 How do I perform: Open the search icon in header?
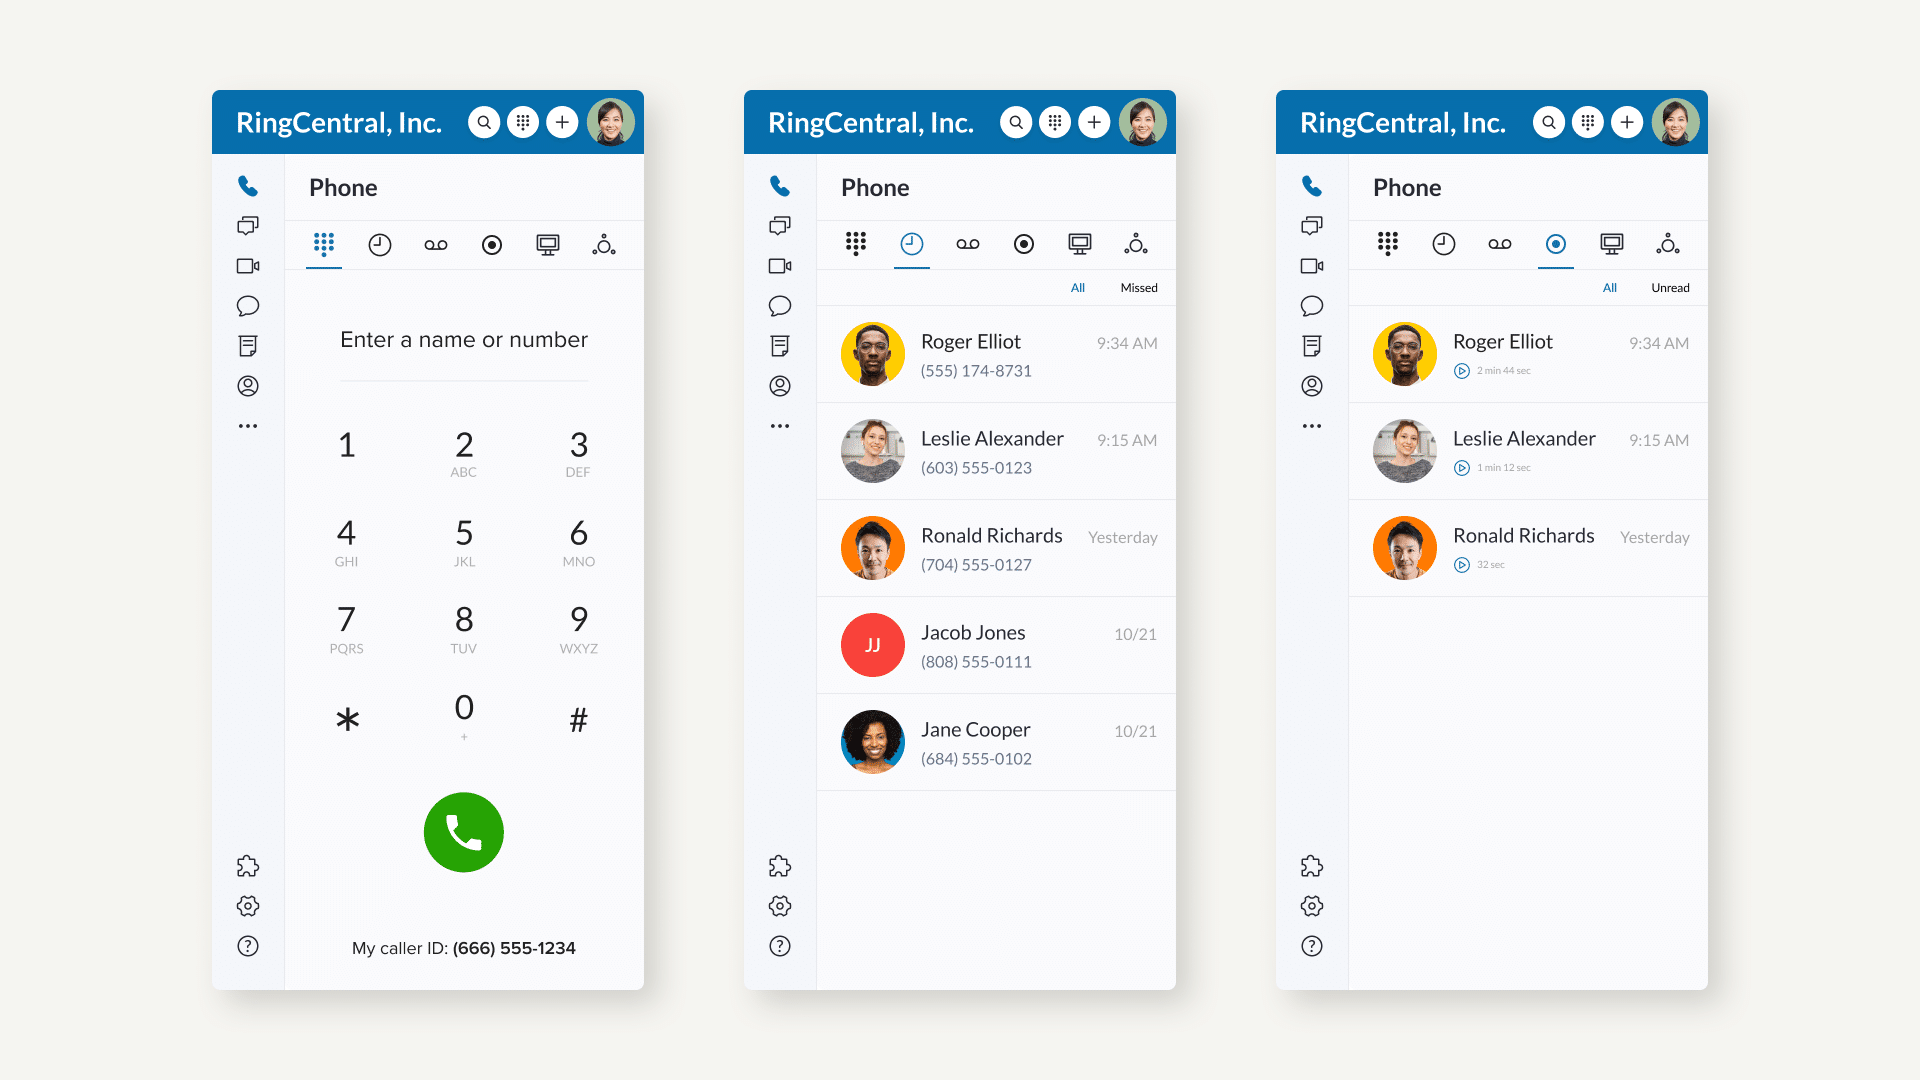click(x=481, y=121)
